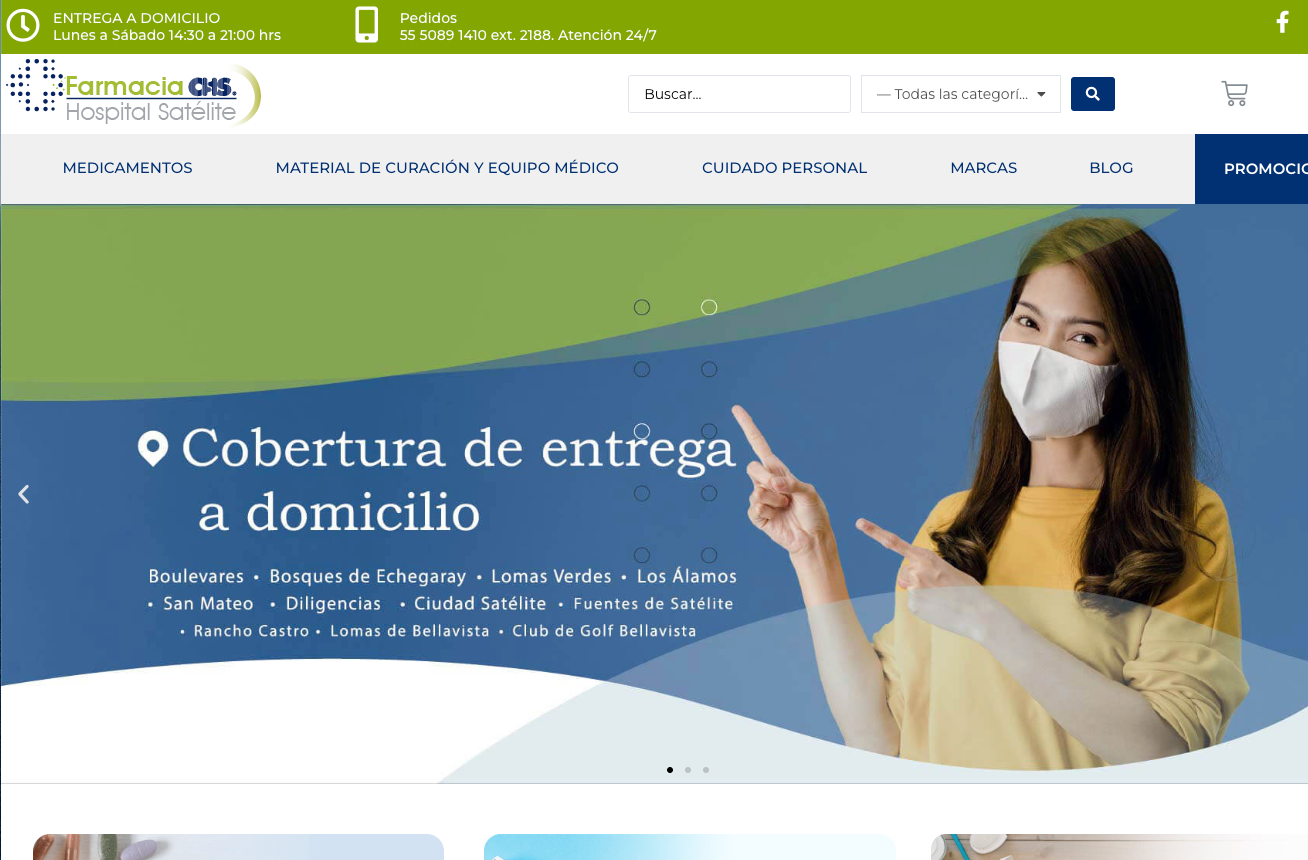Go to previous slide with left arrow

click(24, 494)
